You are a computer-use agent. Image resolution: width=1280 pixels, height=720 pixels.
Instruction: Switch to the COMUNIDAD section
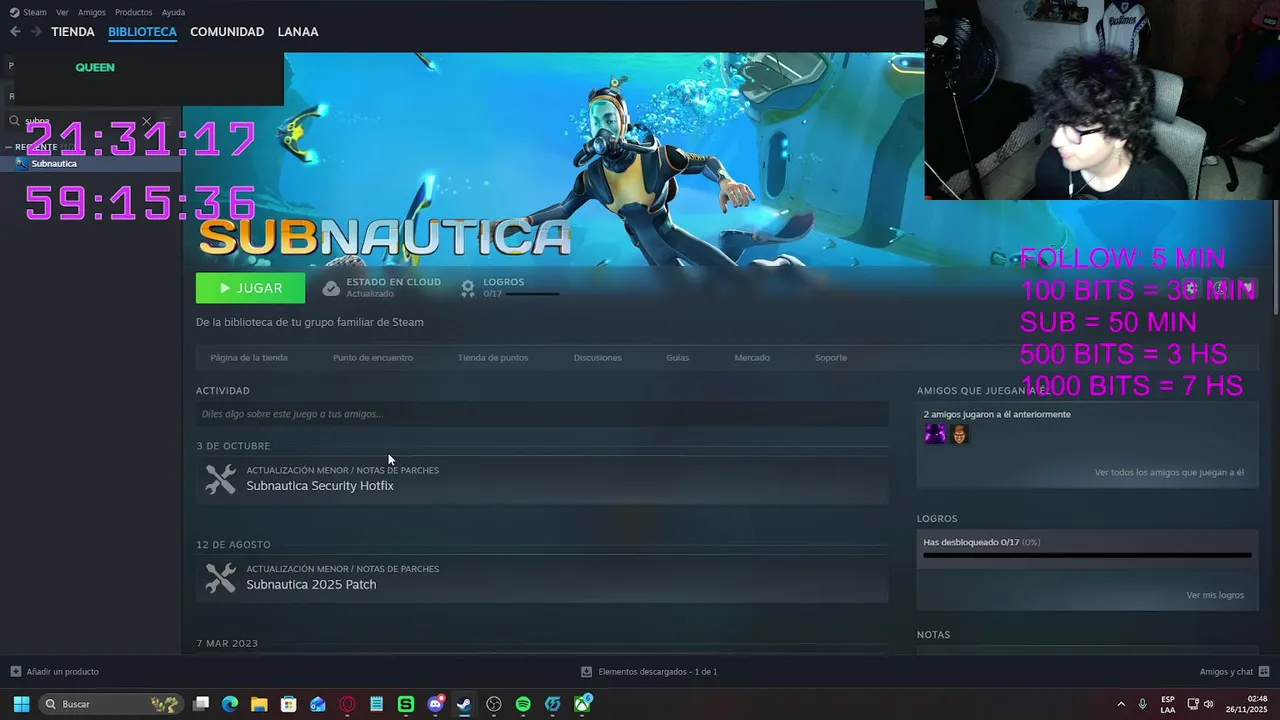pyautogui.click(x=227, y=32)
